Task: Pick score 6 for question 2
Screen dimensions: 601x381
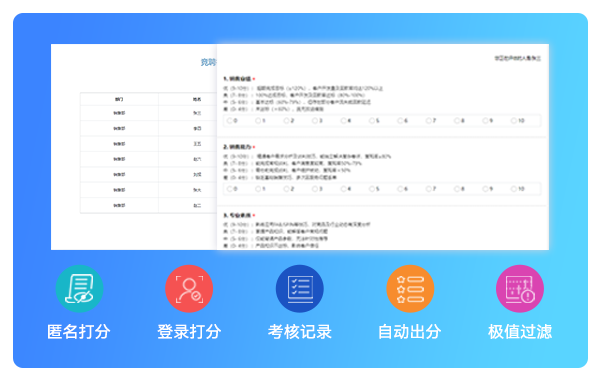Action: [400, 189]
